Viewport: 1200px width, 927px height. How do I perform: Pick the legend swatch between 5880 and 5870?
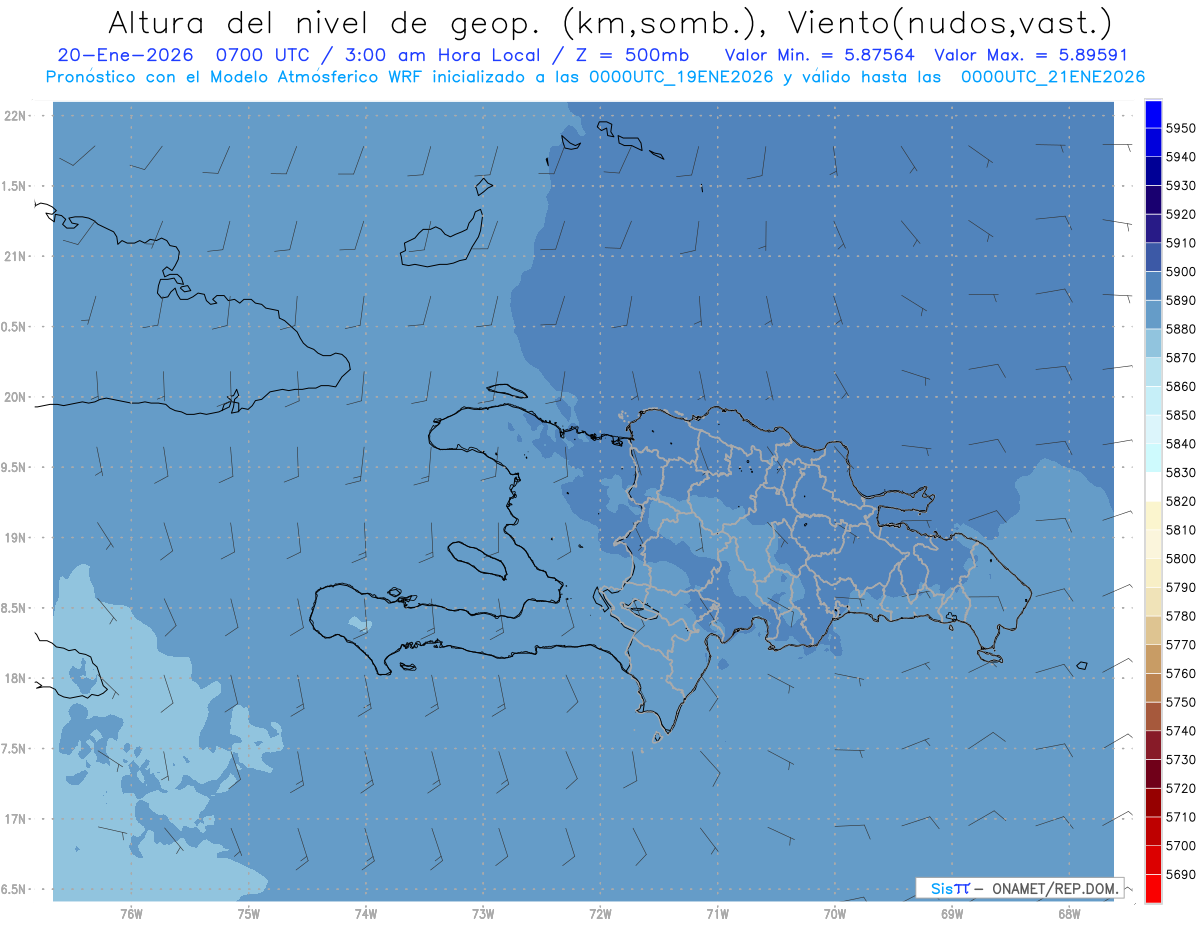1153,343
